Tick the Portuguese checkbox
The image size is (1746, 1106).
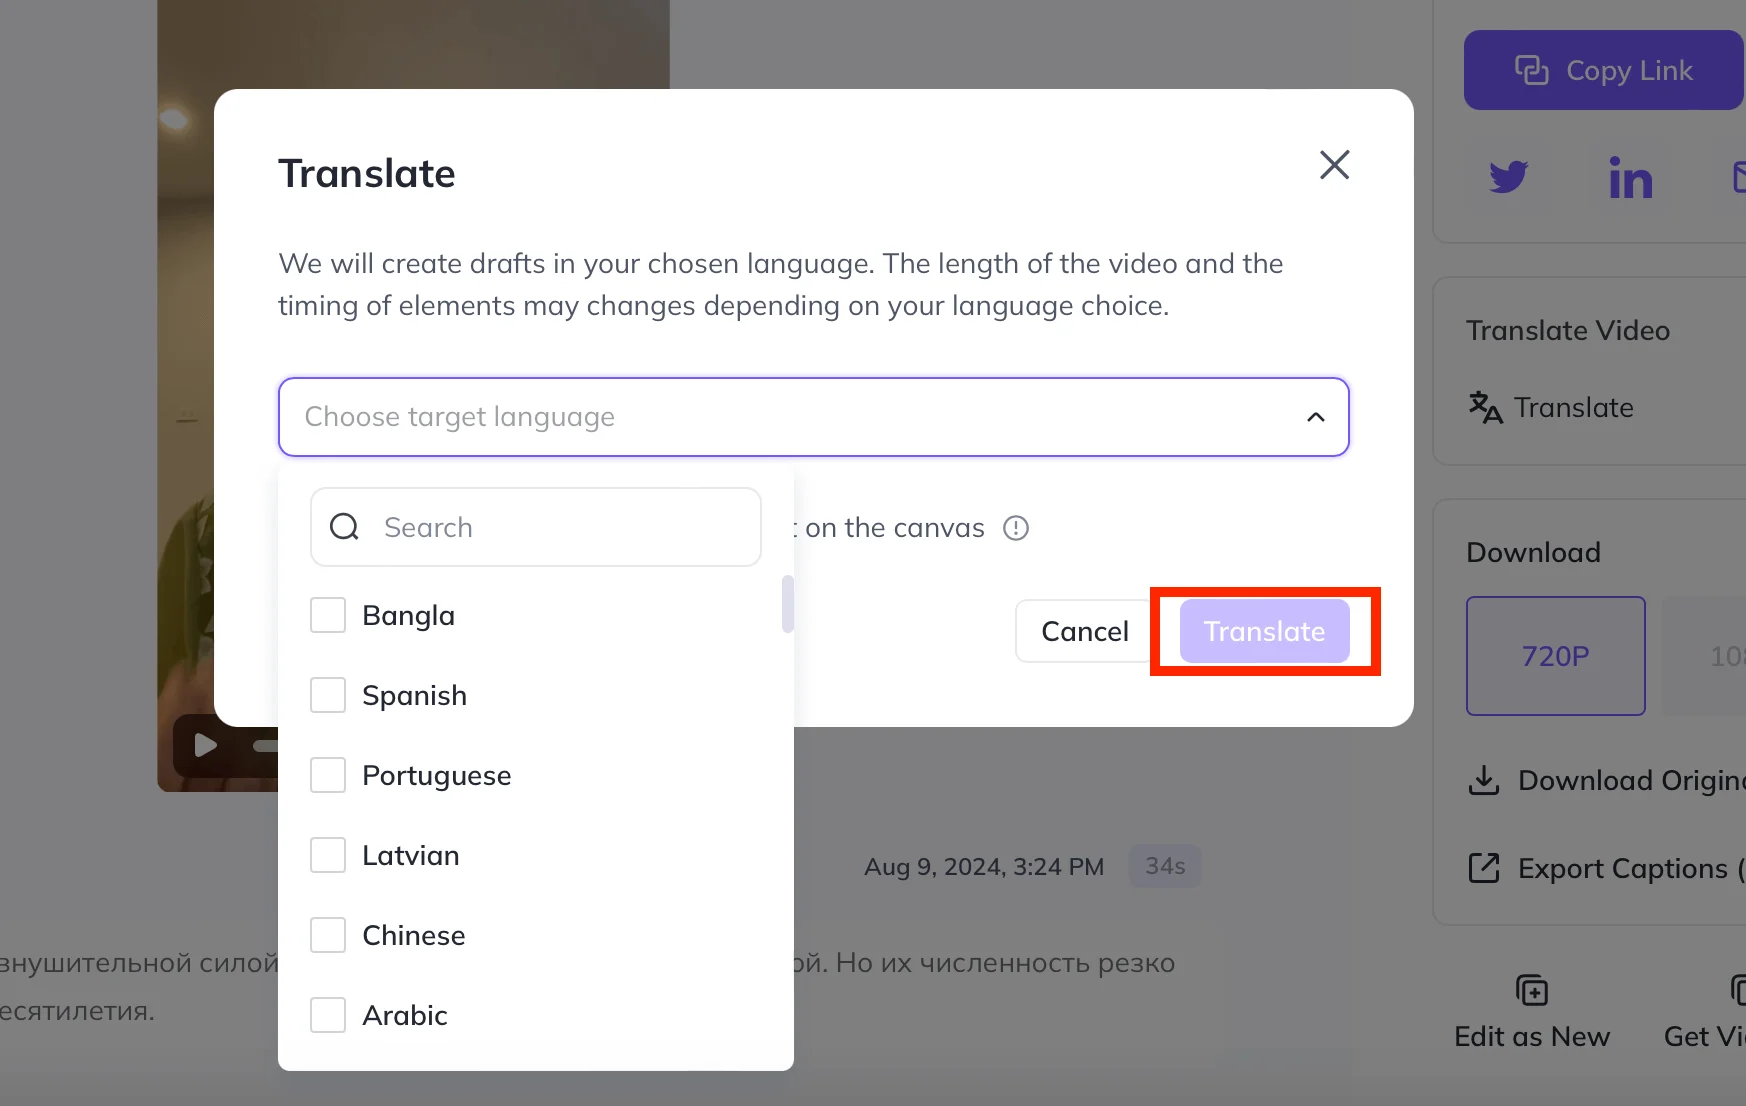pos(328,775)
